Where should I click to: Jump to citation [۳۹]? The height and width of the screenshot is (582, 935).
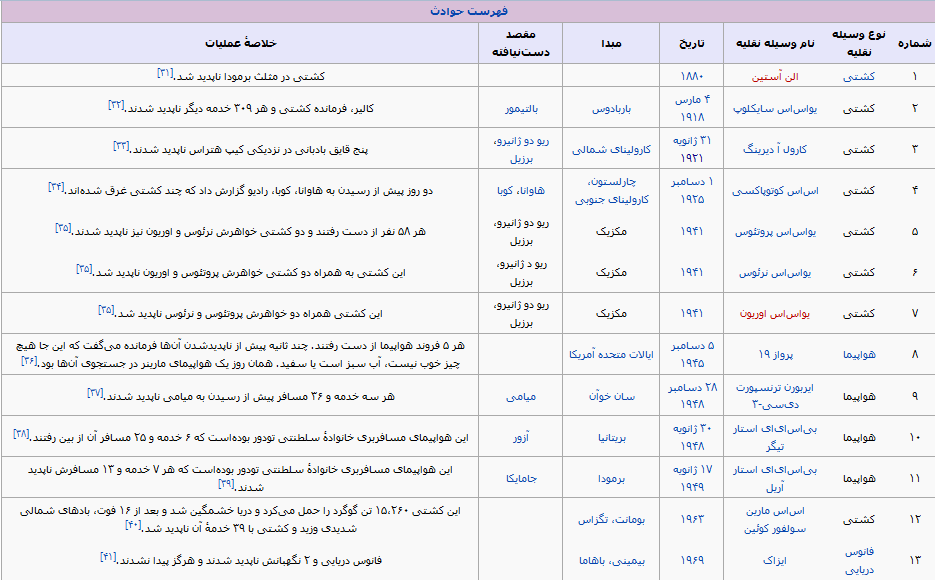click(226, 484)
